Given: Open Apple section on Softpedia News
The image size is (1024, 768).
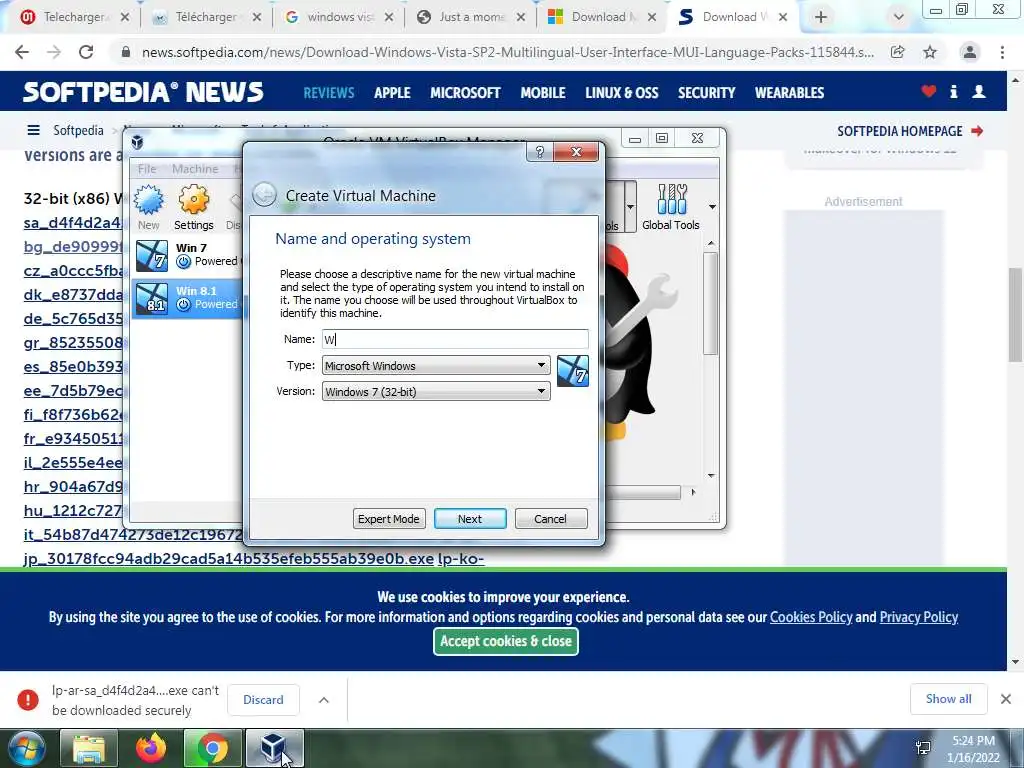Looking at the screenshot, I should pyautogui.click(x=392, y=93).
